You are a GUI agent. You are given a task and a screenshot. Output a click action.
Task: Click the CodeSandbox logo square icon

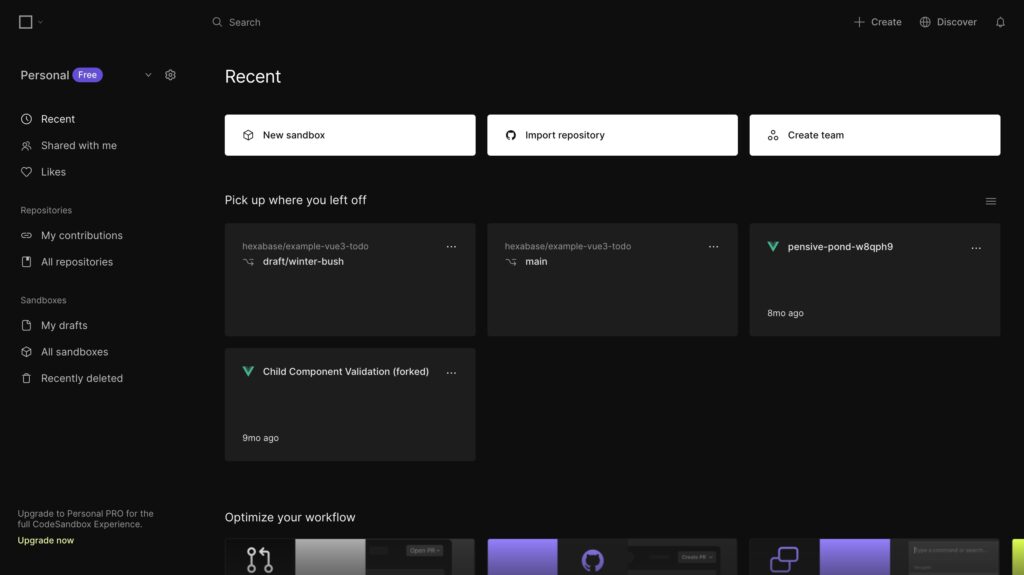click(26, 22)
